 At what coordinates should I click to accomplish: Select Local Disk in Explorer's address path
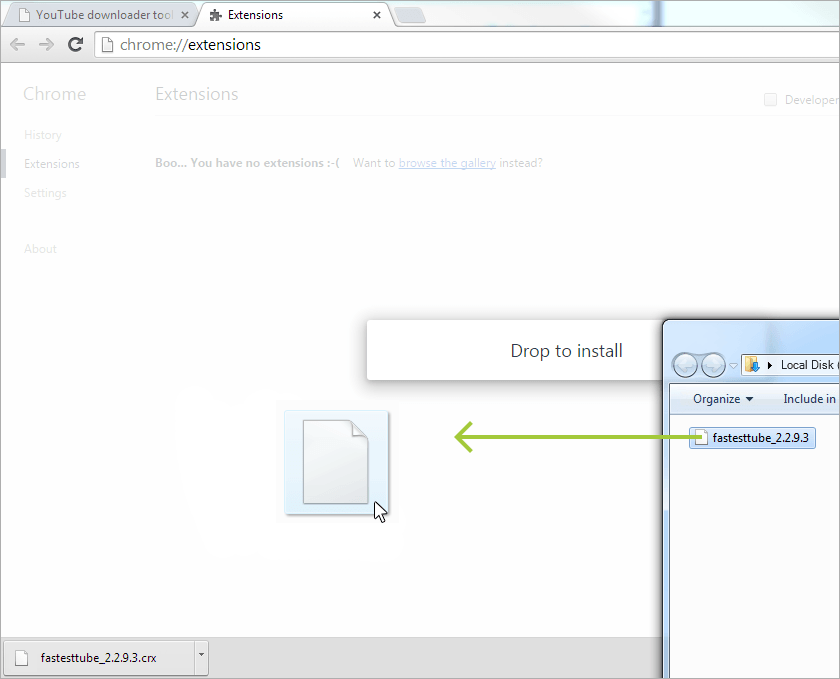point(807,365)
